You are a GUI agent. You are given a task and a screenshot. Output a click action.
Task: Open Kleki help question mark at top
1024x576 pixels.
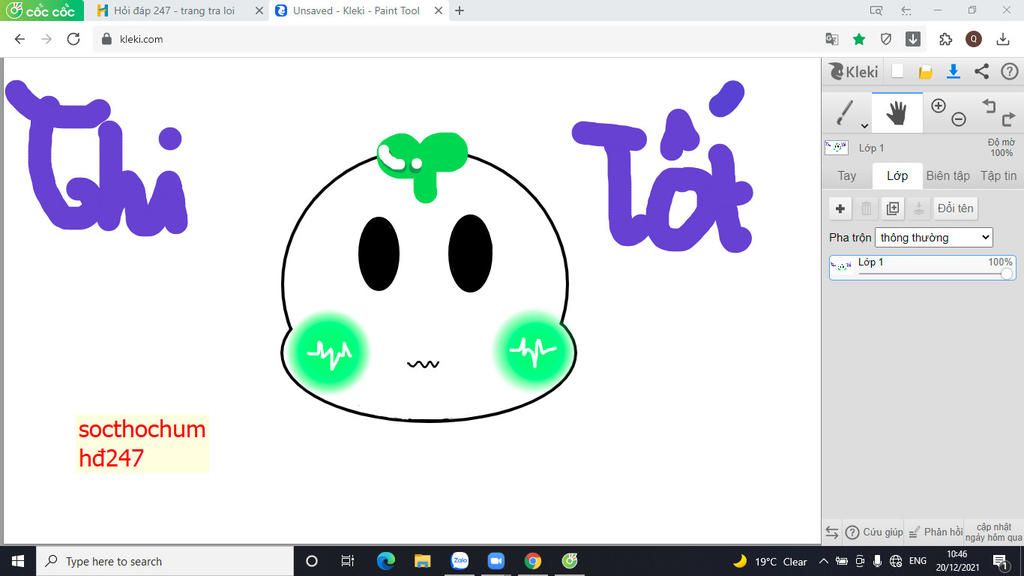1009,71
